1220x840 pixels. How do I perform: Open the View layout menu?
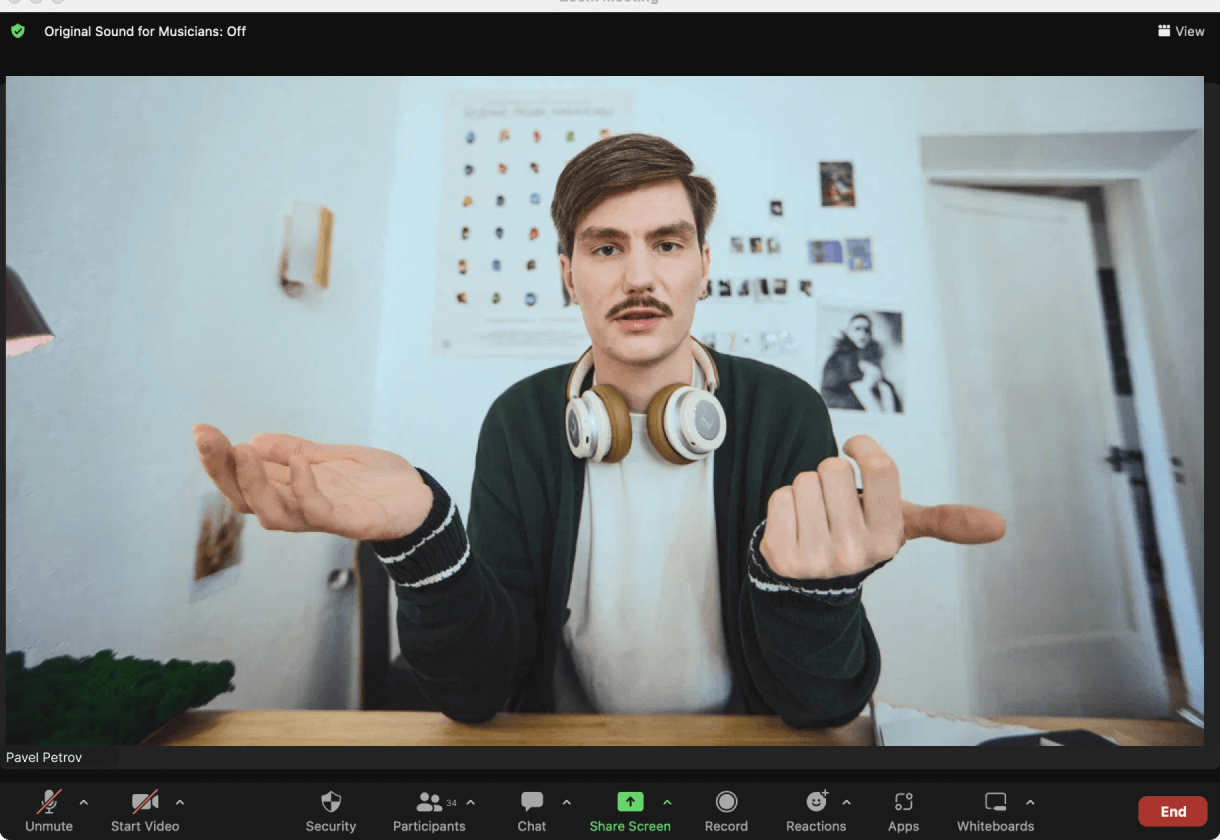coord(1181,31)
